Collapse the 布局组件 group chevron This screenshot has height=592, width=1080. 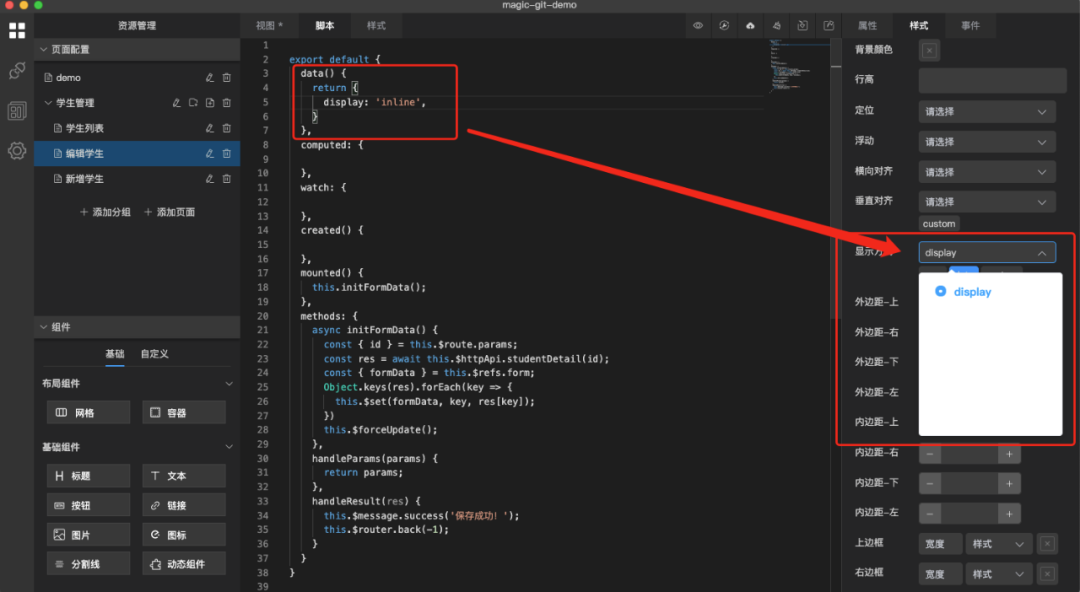pos(229,383)
